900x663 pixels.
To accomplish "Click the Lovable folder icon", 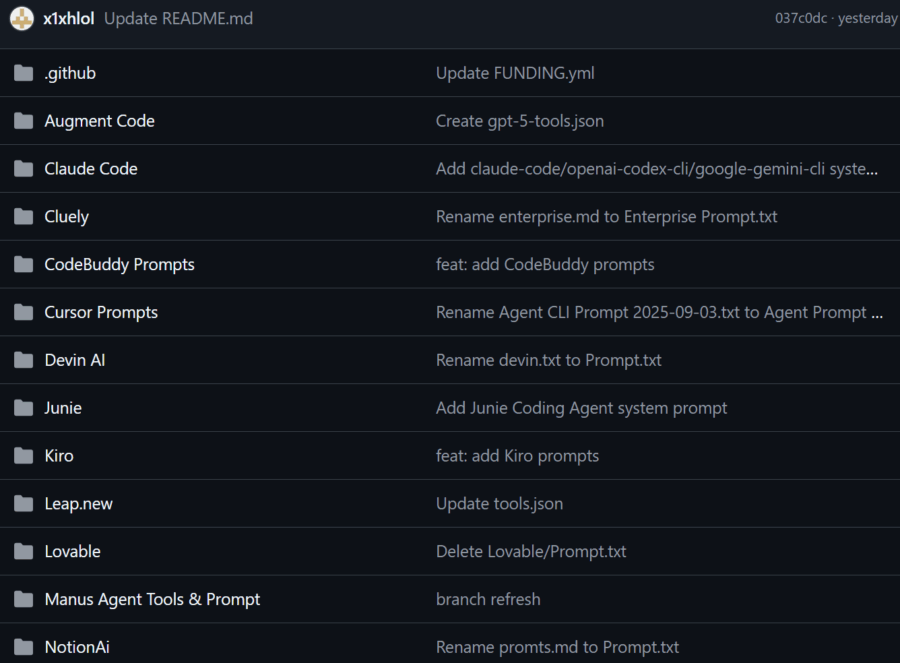I will (x=24, y=551).
